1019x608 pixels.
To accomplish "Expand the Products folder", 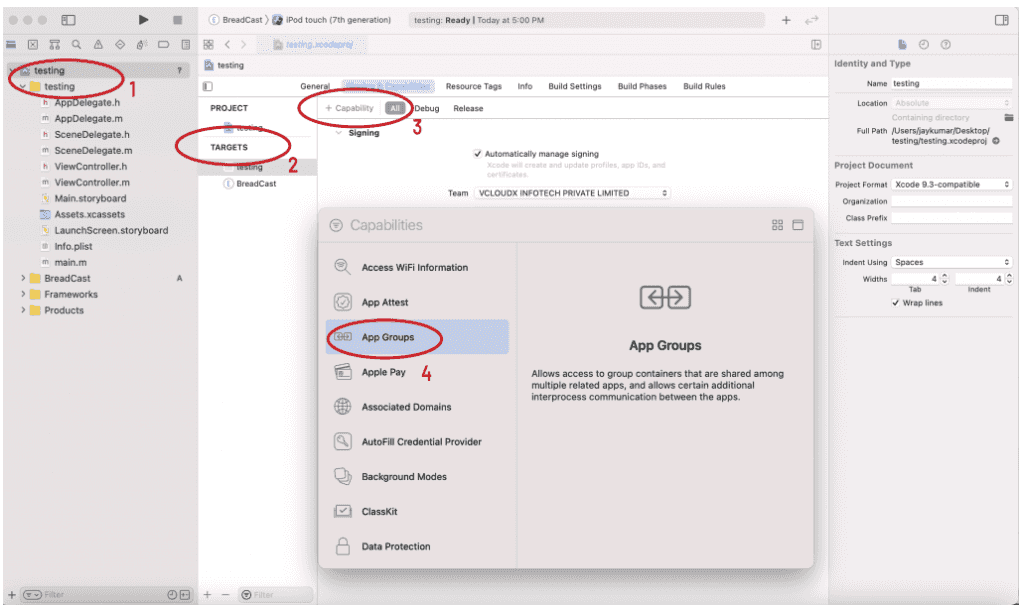I will click(23, 310).
